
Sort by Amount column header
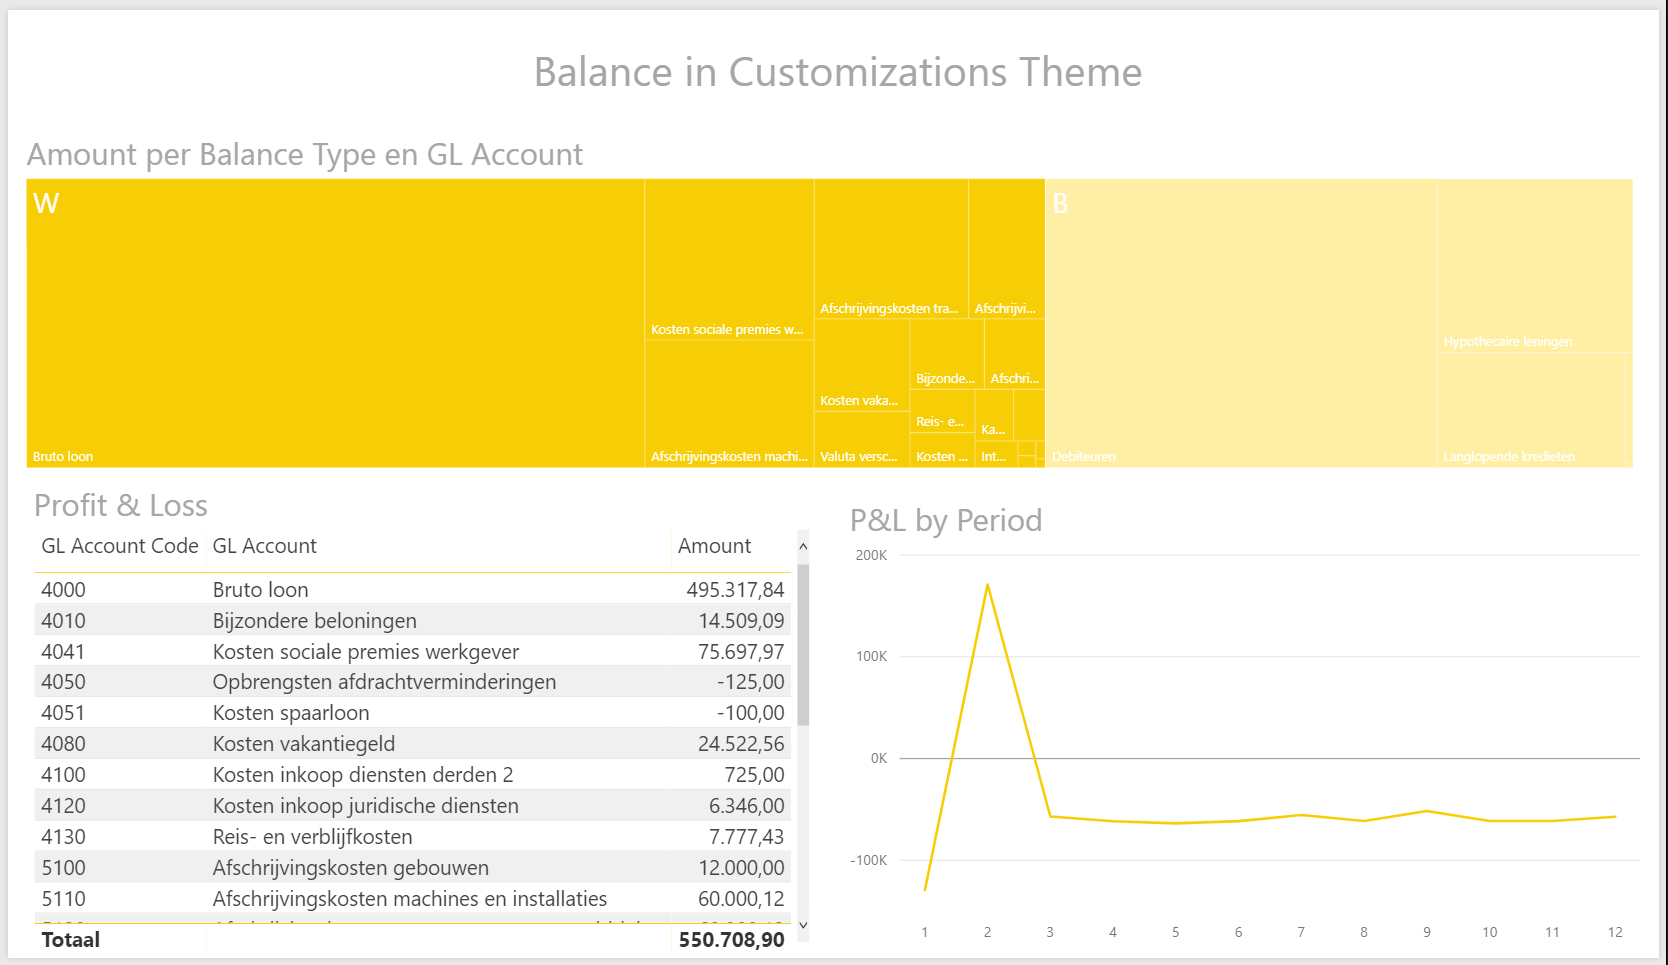click(714, 546)
